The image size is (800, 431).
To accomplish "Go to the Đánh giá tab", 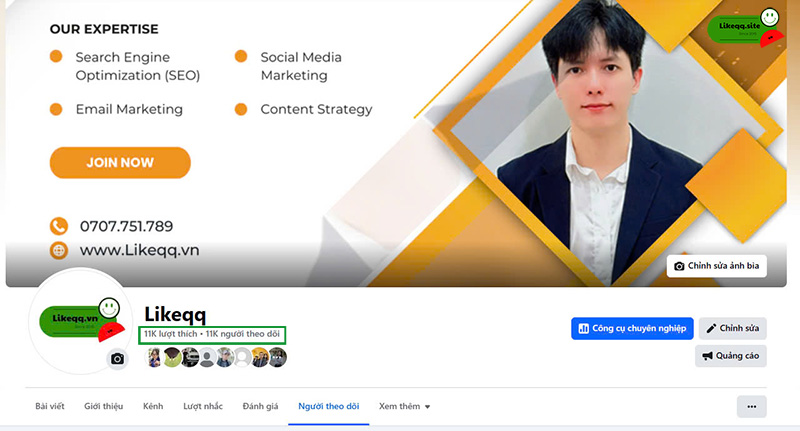I will coord(260,407).
